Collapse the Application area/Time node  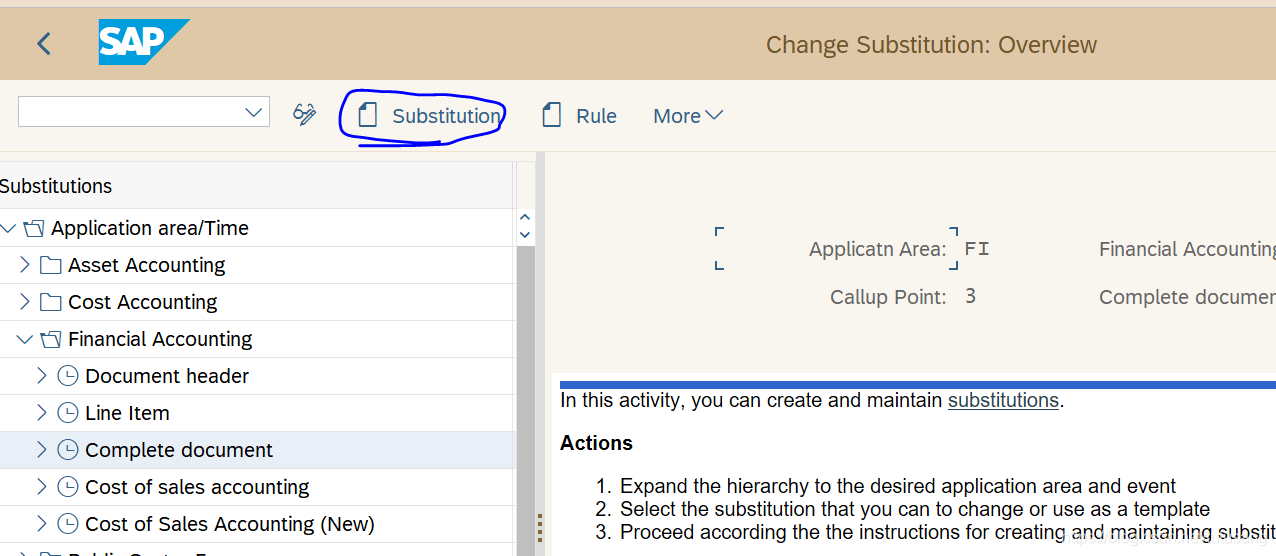[x=8, y=228]
